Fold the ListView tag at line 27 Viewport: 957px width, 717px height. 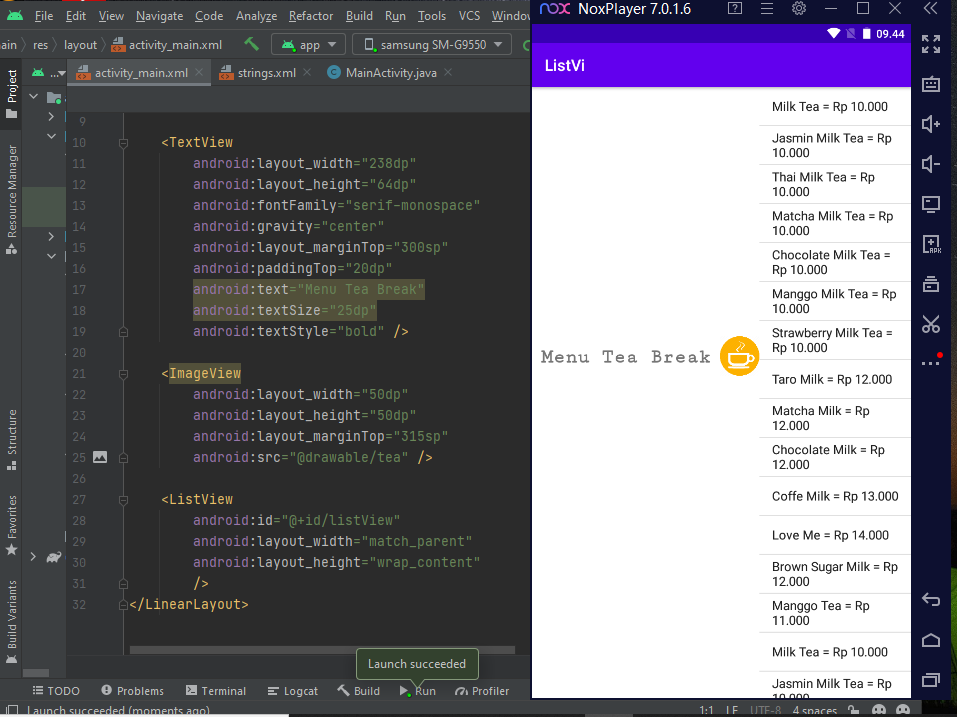coord(123,500)
